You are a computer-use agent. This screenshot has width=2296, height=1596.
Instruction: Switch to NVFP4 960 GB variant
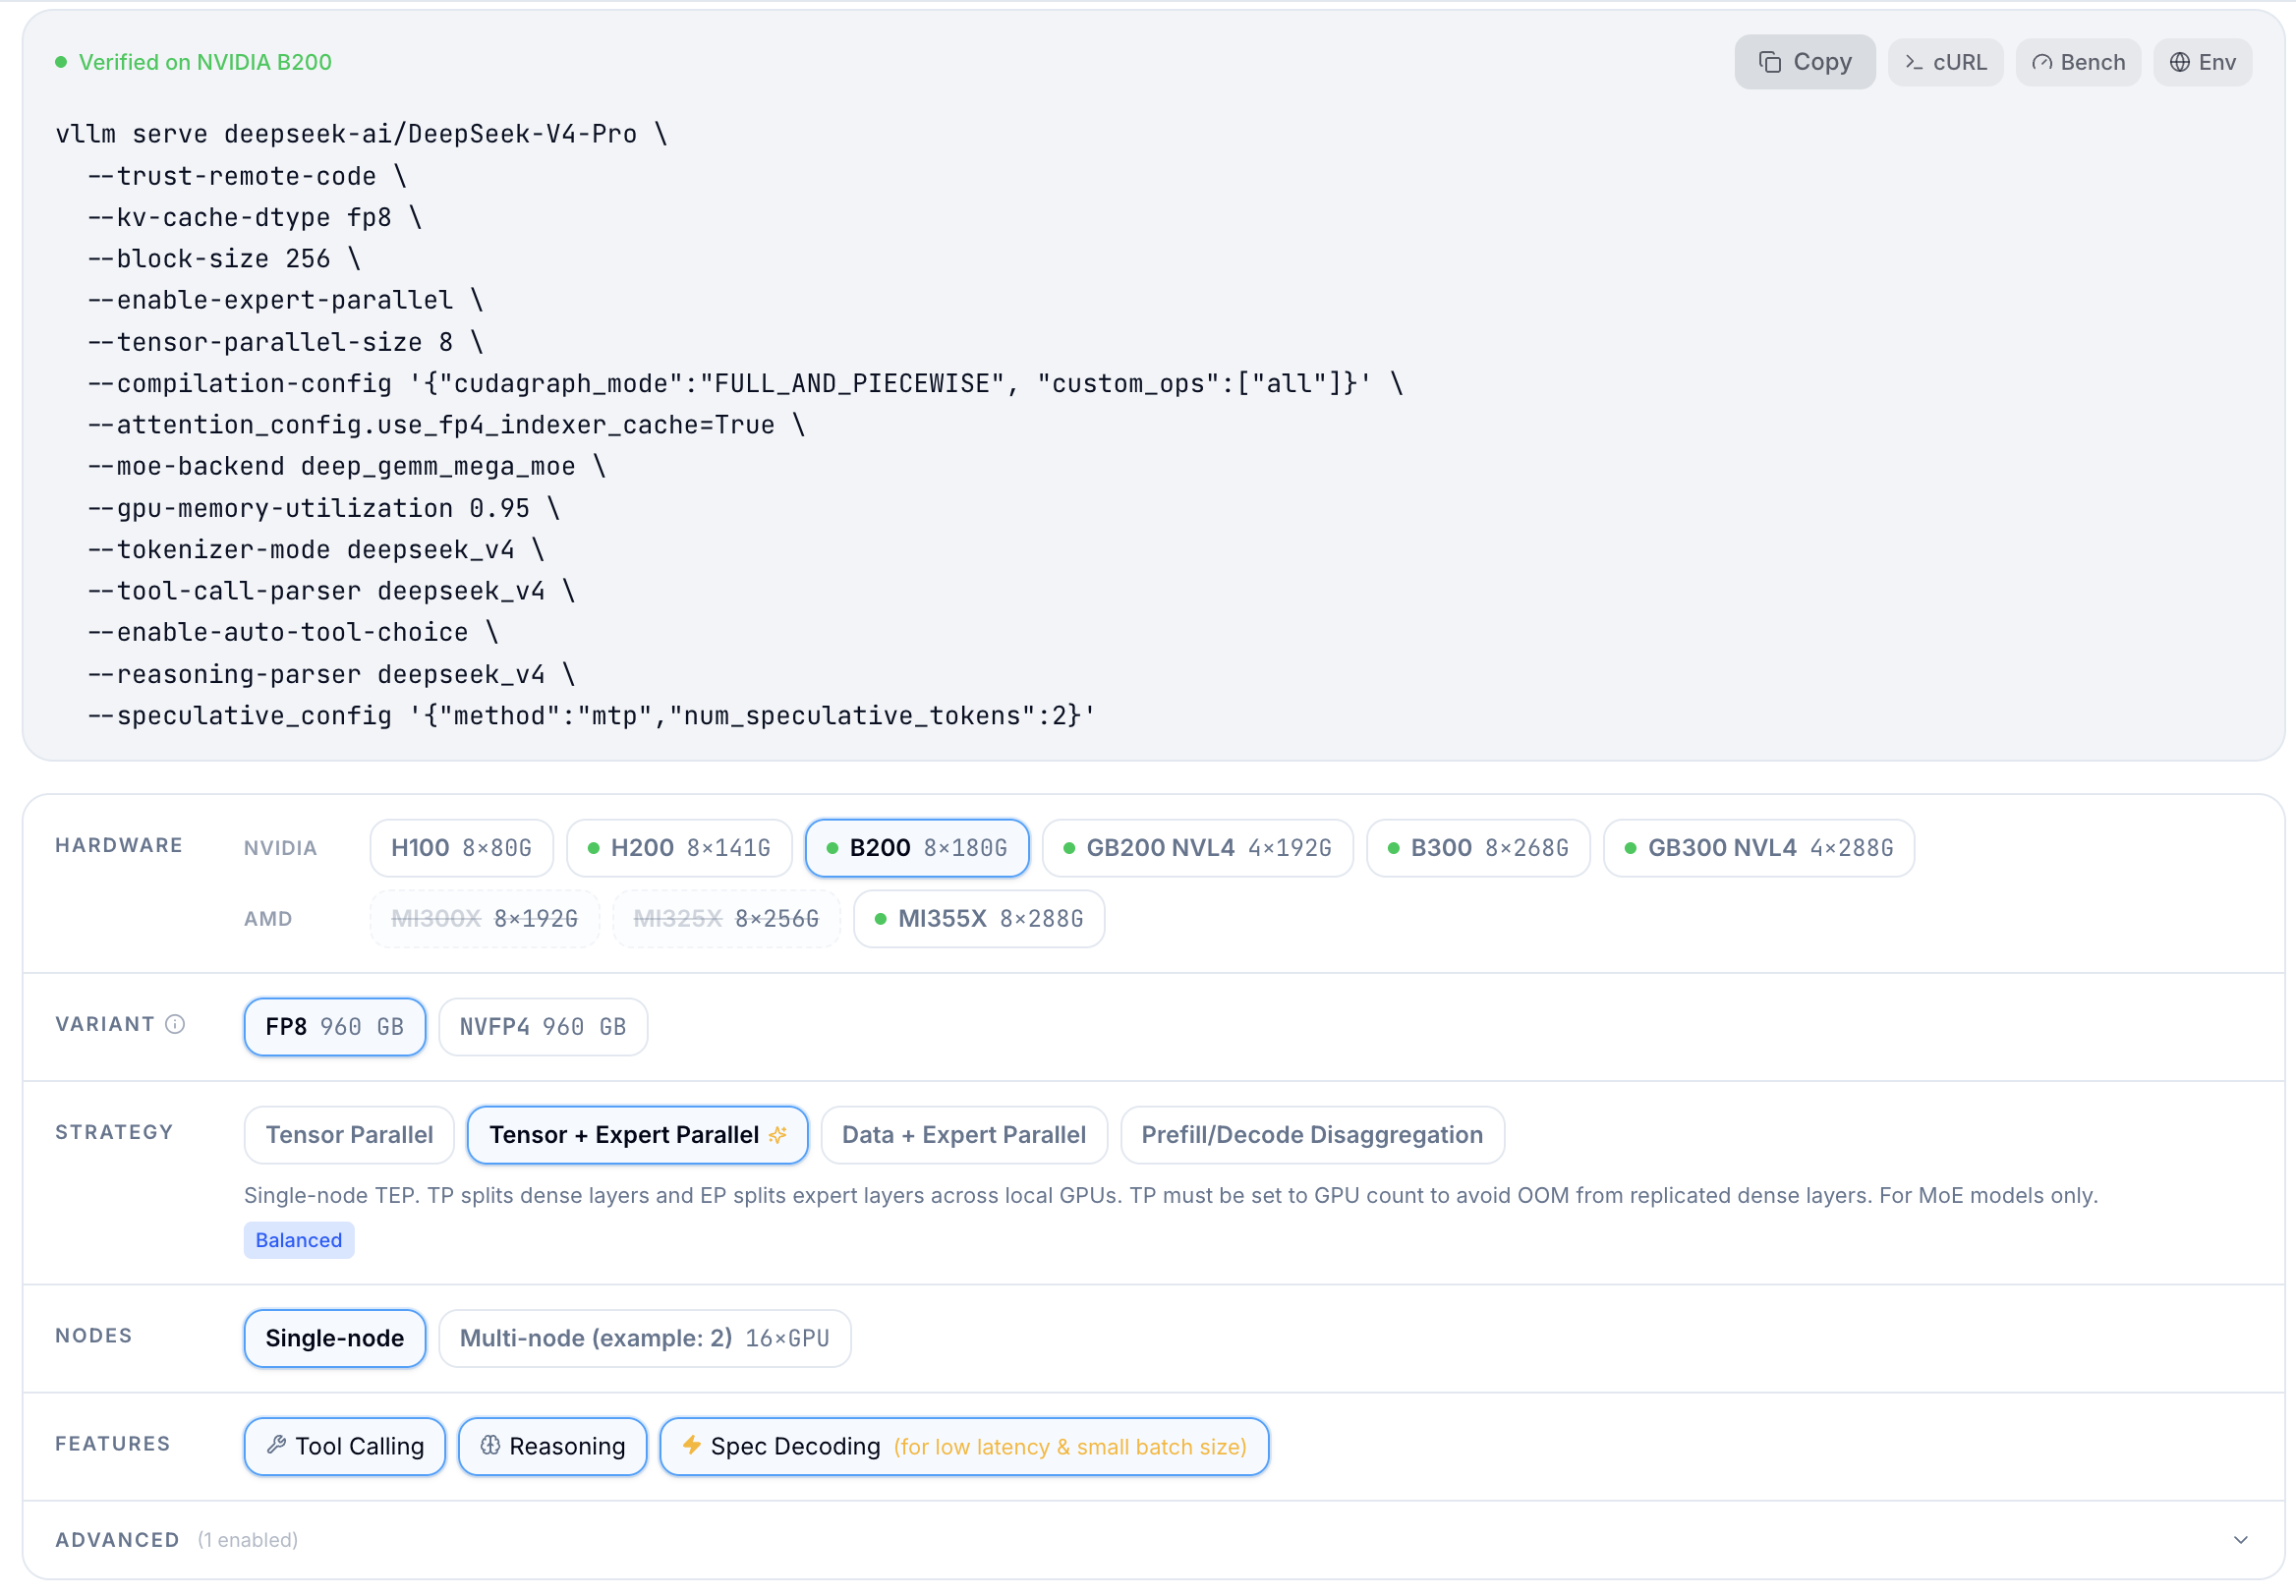543,1027
